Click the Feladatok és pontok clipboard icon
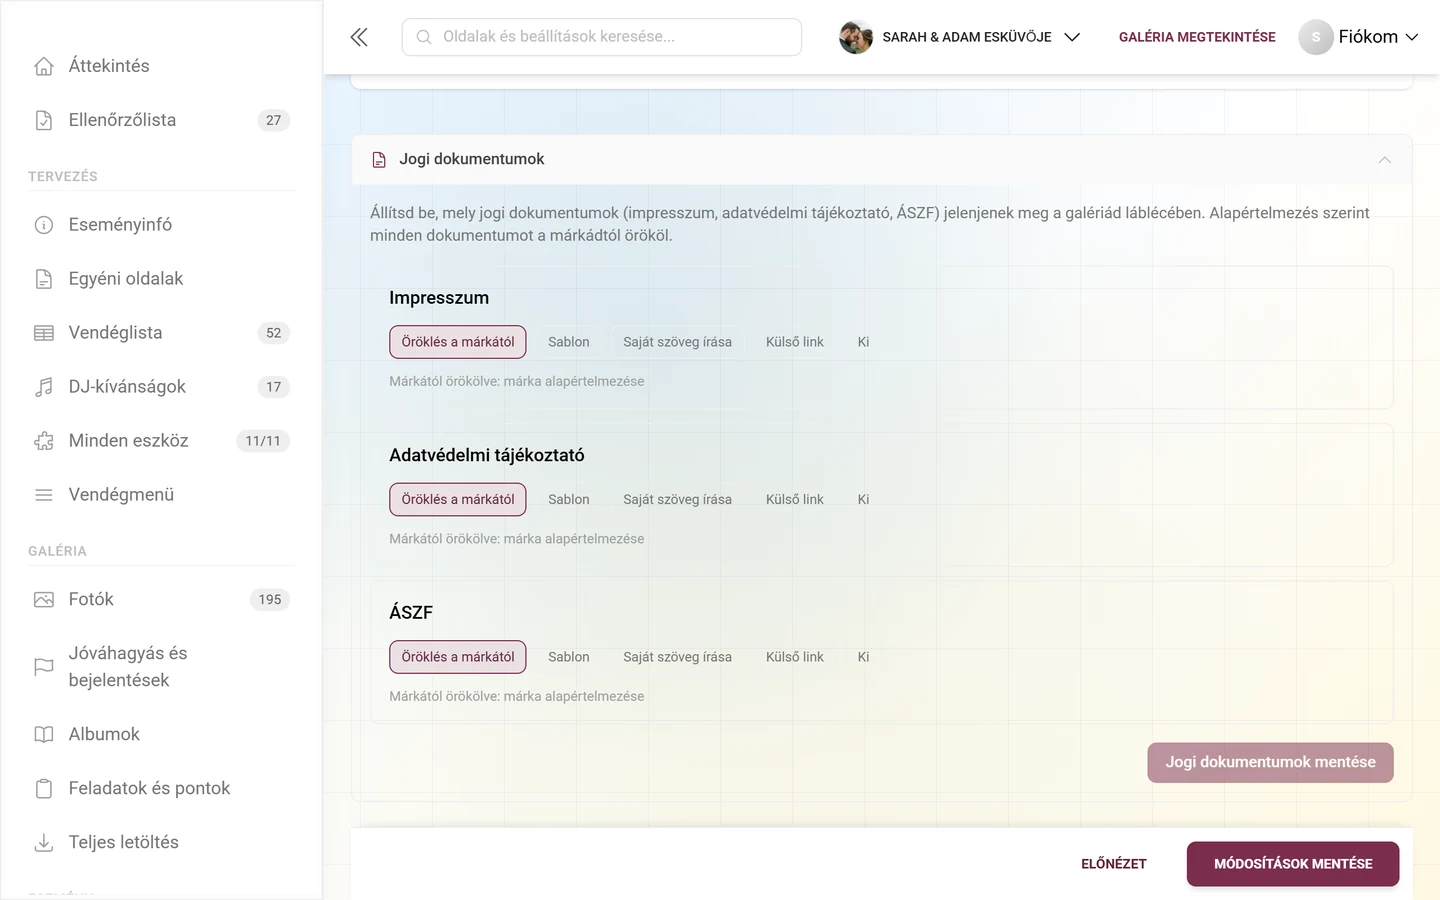This screenshot has height=900, width=1440. [x=44, y=789]
